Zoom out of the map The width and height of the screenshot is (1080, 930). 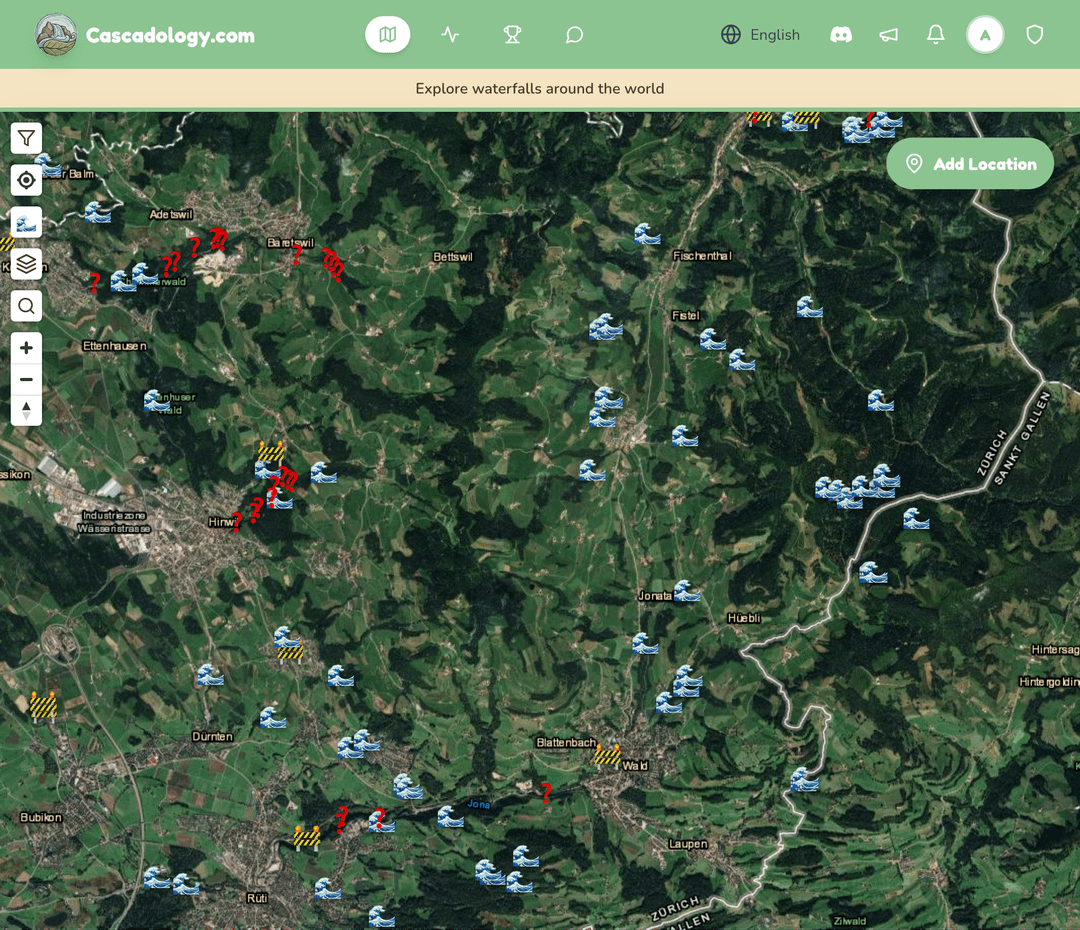(26, 380)
